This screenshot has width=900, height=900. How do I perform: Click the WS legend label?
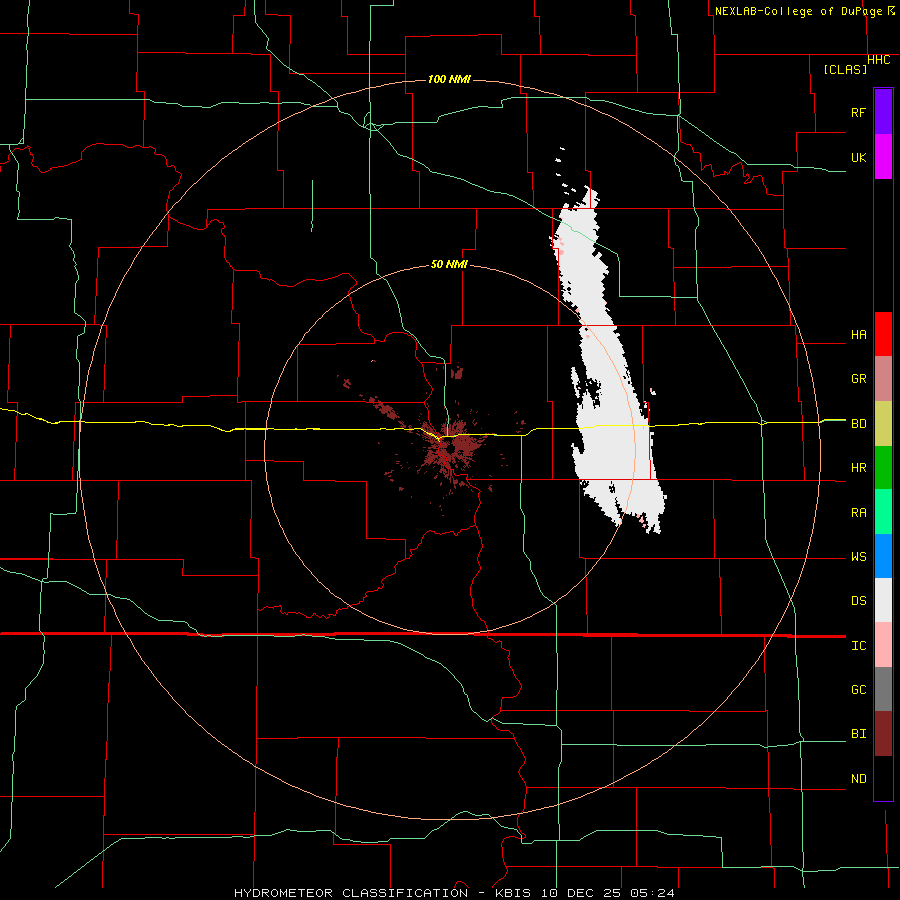pyautogui.click(x=858, y=557)
